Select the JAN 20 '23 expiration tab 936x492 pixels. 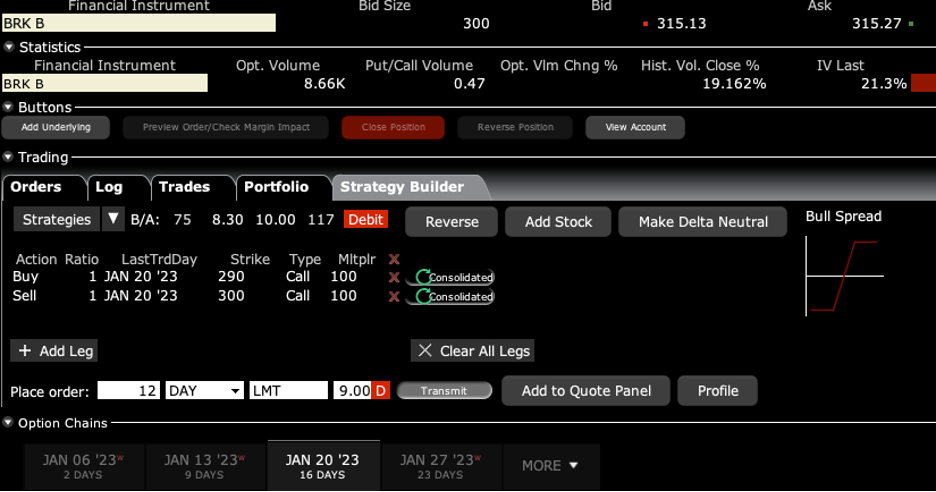[323, 466]
